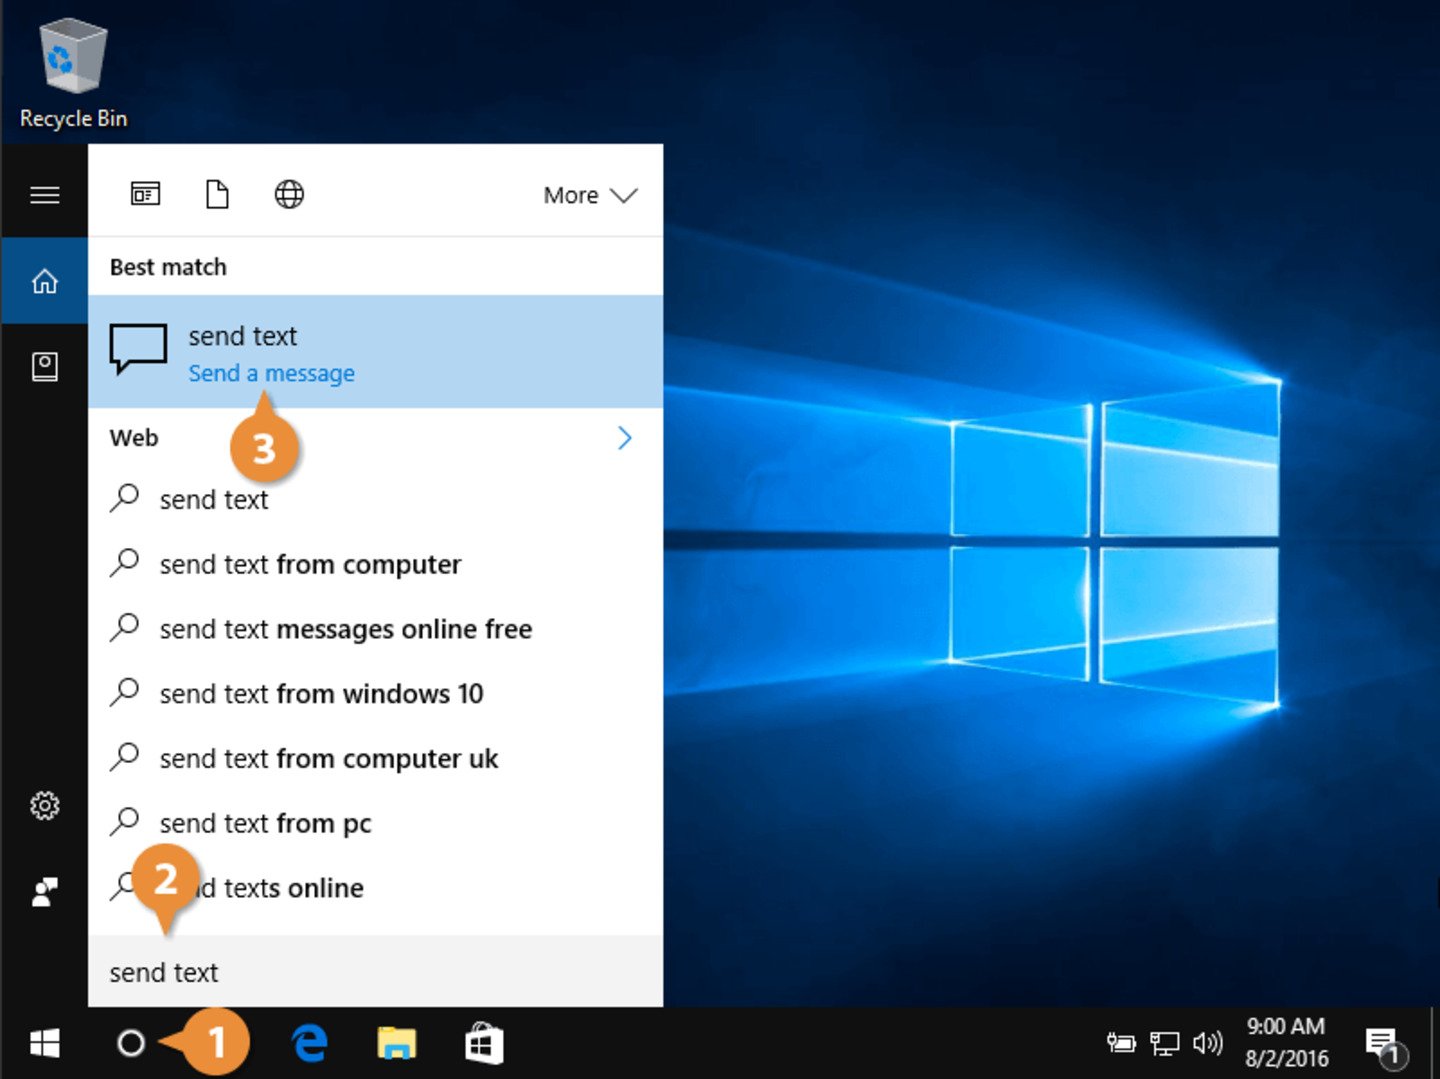Image resolution: width=1440 pixels, height=1079 pixels.
Task: Launch Microsoft Edge from the taskbar
Action: [x=310, y=1043]
